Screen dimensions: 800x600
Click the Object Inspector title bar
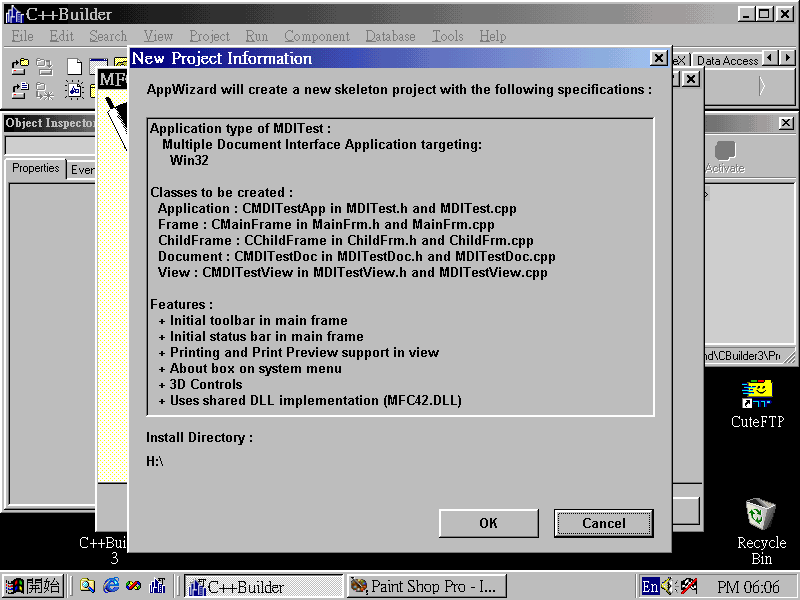(x=50, y=123)
